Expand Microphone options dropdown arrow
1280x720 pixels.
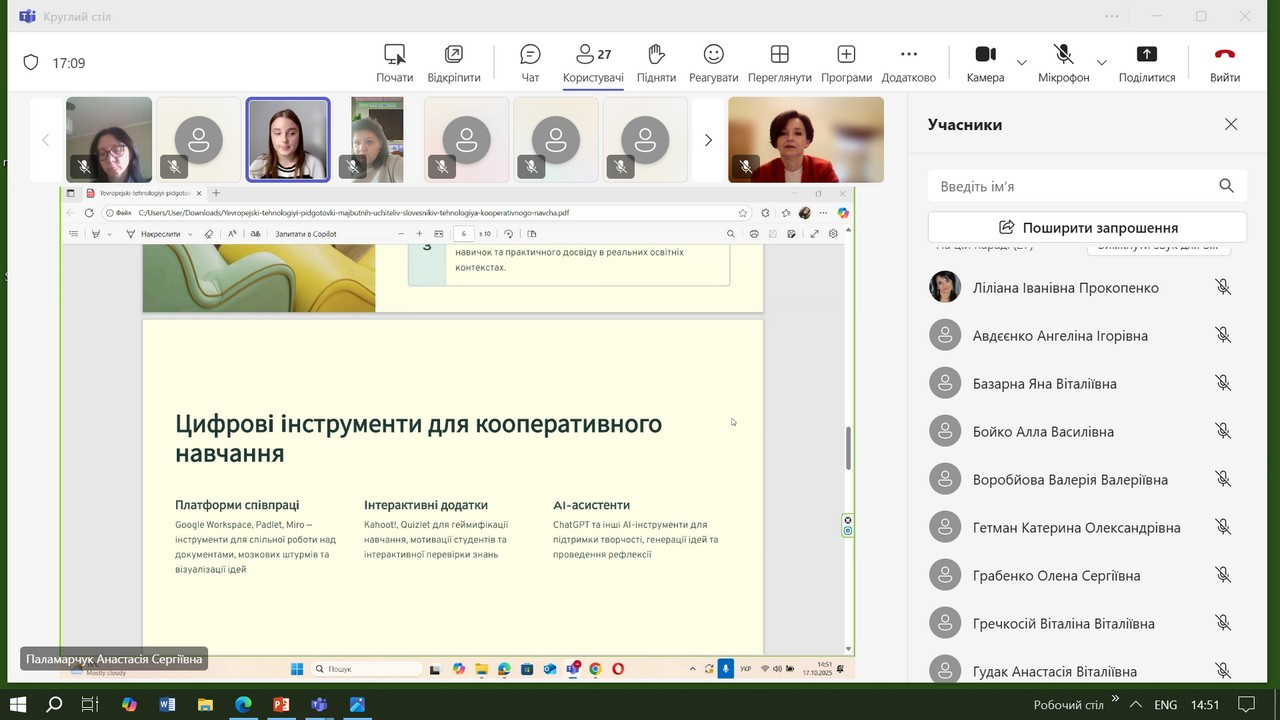1101,63
